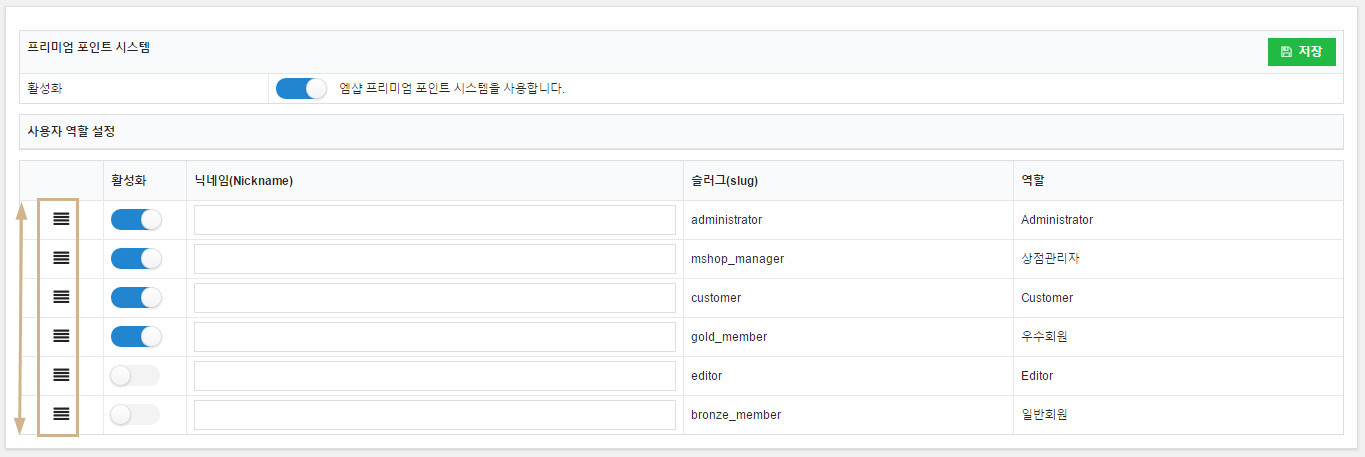Focus the nickname input for mshop_manager
This screenshot has width=1365, height=457.
click(434, 259)
